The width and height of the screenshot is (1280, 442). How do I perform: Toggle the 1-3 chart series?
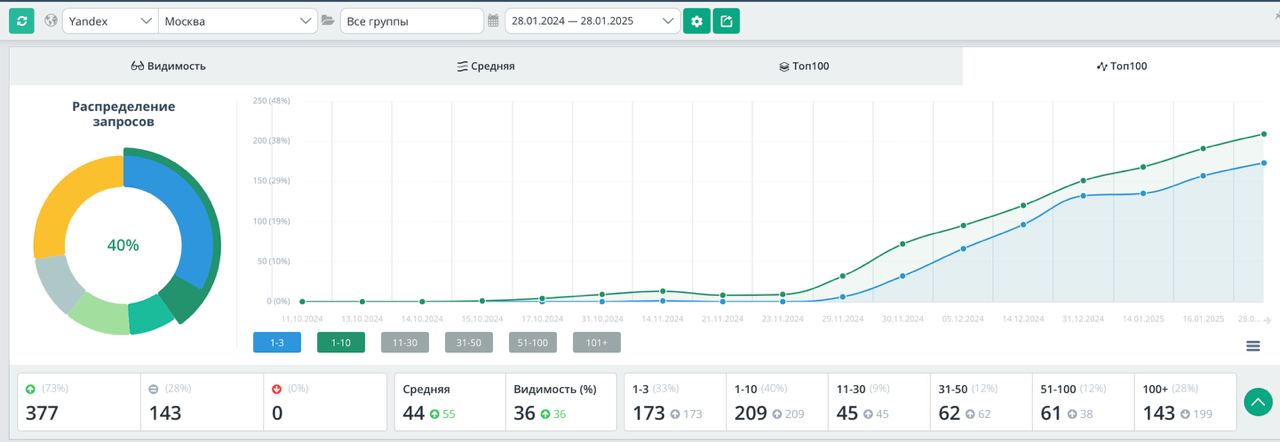tap(277, 342)
